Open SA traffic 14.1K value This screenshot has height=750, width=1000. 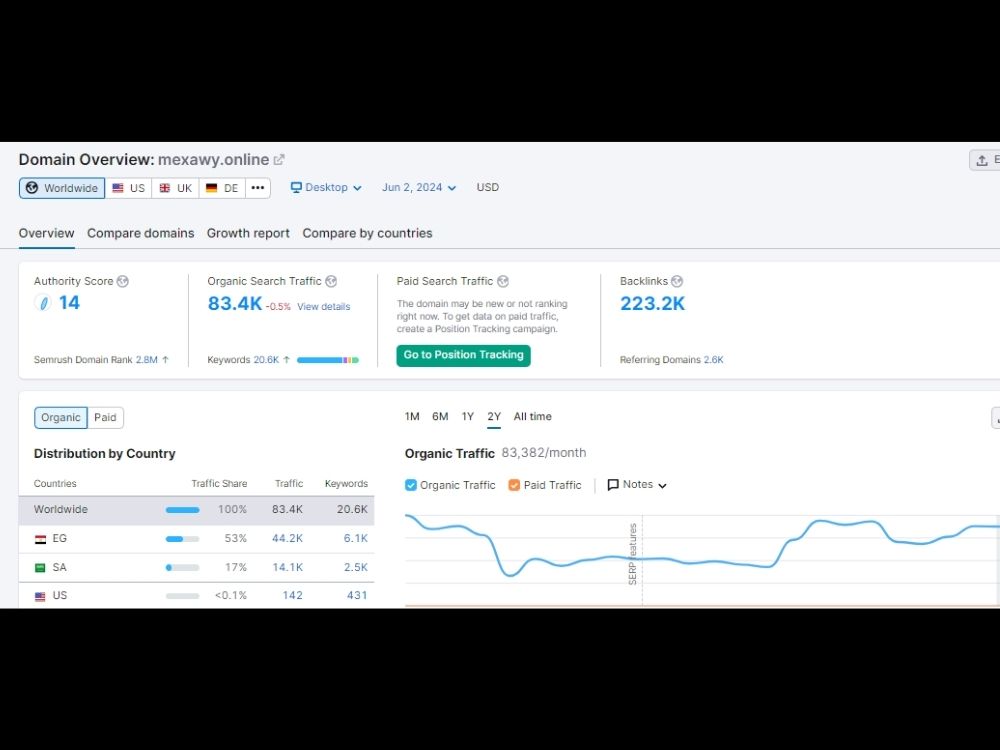(287, 567)
